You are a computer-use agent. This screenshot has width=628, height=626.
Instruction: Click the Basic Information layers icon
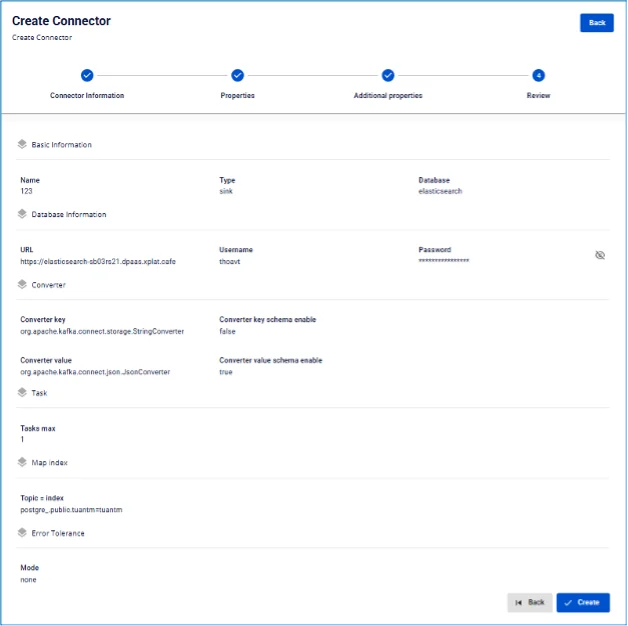[22, 144]
